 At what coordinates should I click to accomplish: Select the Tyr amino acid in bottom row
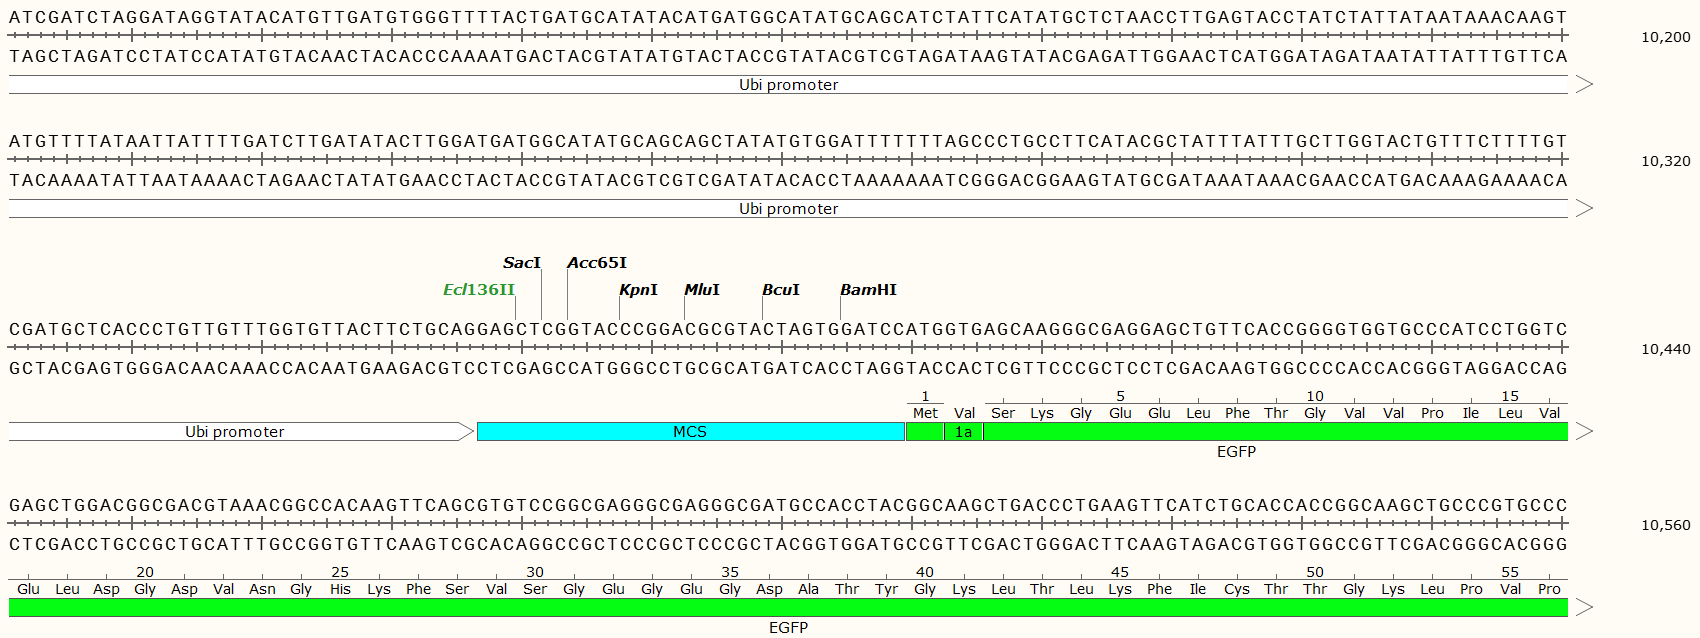886,589
